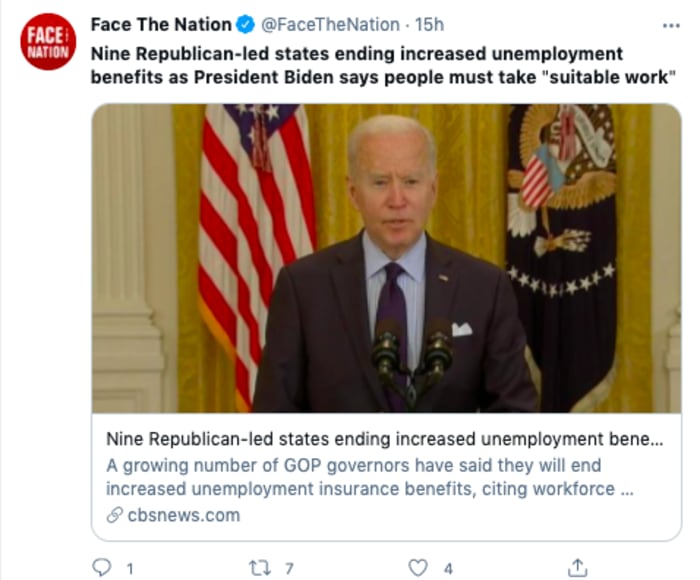
Task: Like the tweet with the heart icon
Action: (419, 567)
